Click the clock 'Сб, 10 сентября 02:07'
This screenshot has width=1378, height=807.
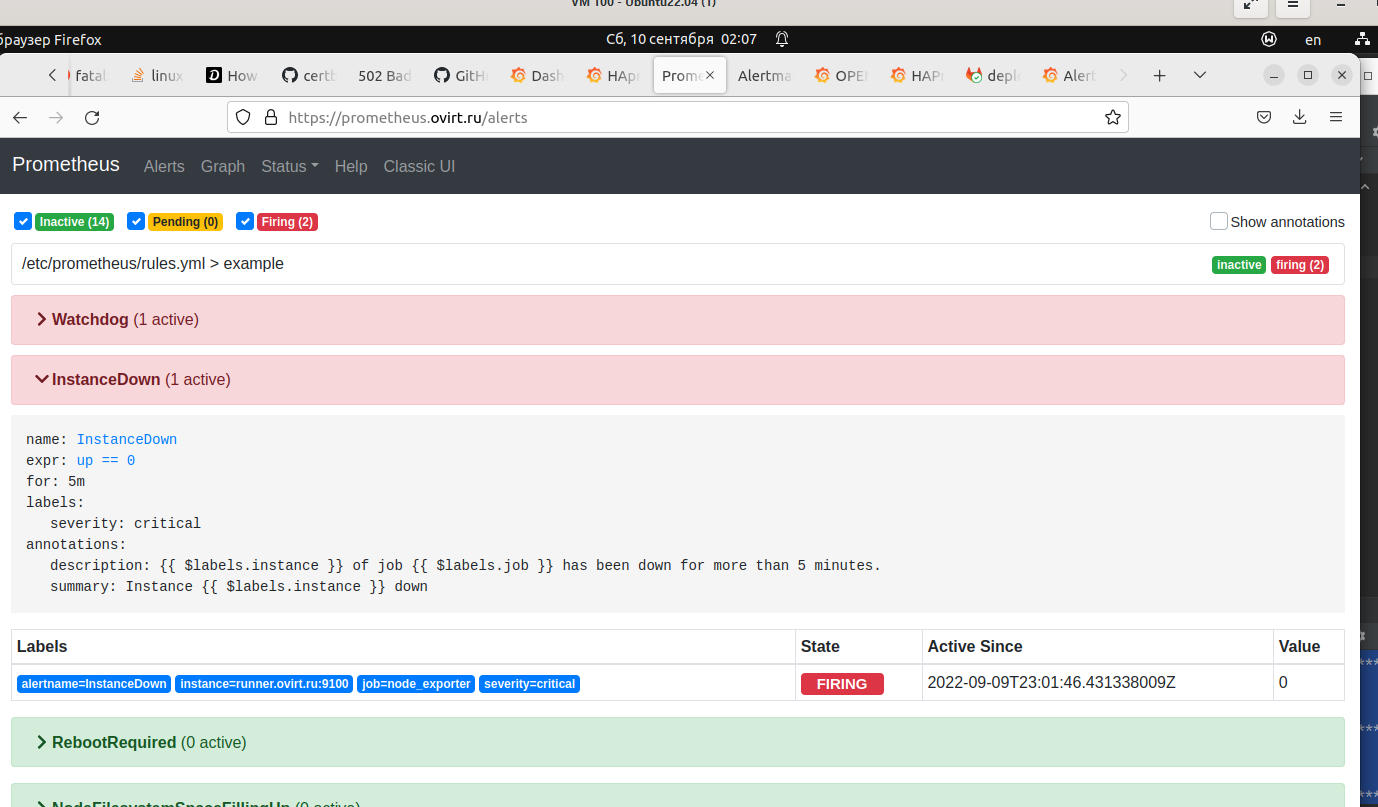[x=682, y=39]
